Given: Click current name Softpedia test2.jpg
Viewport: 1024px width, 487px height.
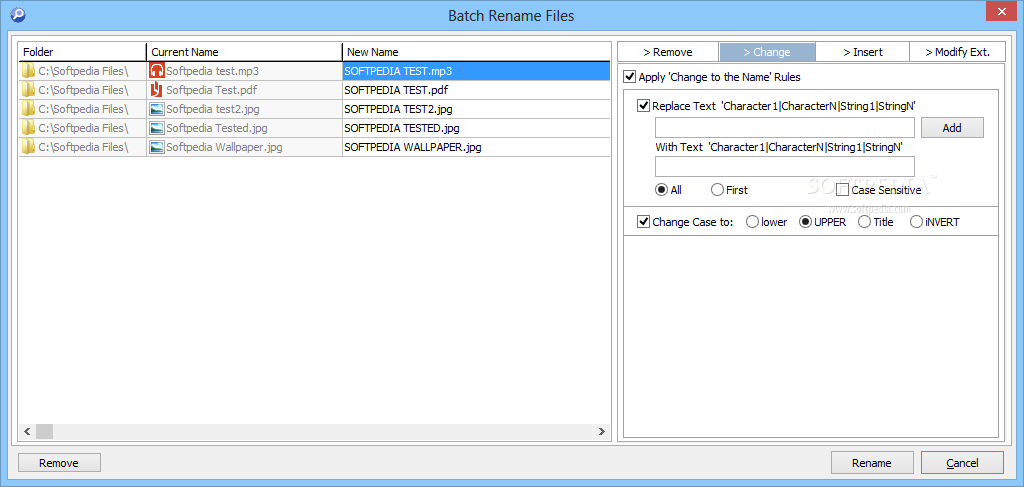Looking at the screenshot, I should pos(213,109).
